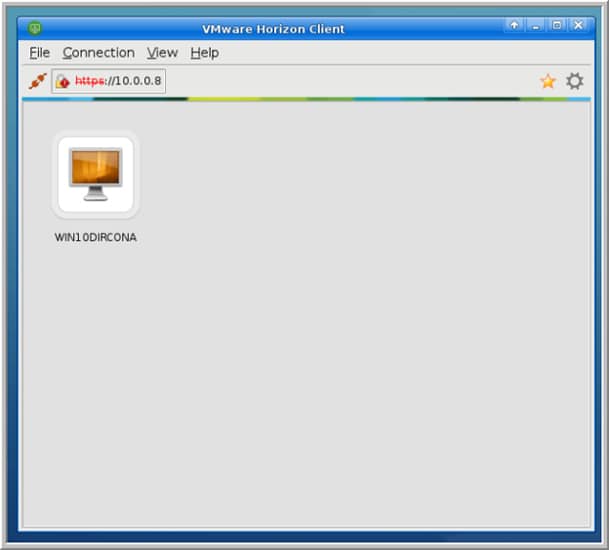Open the Connection menu

[99, 53]
